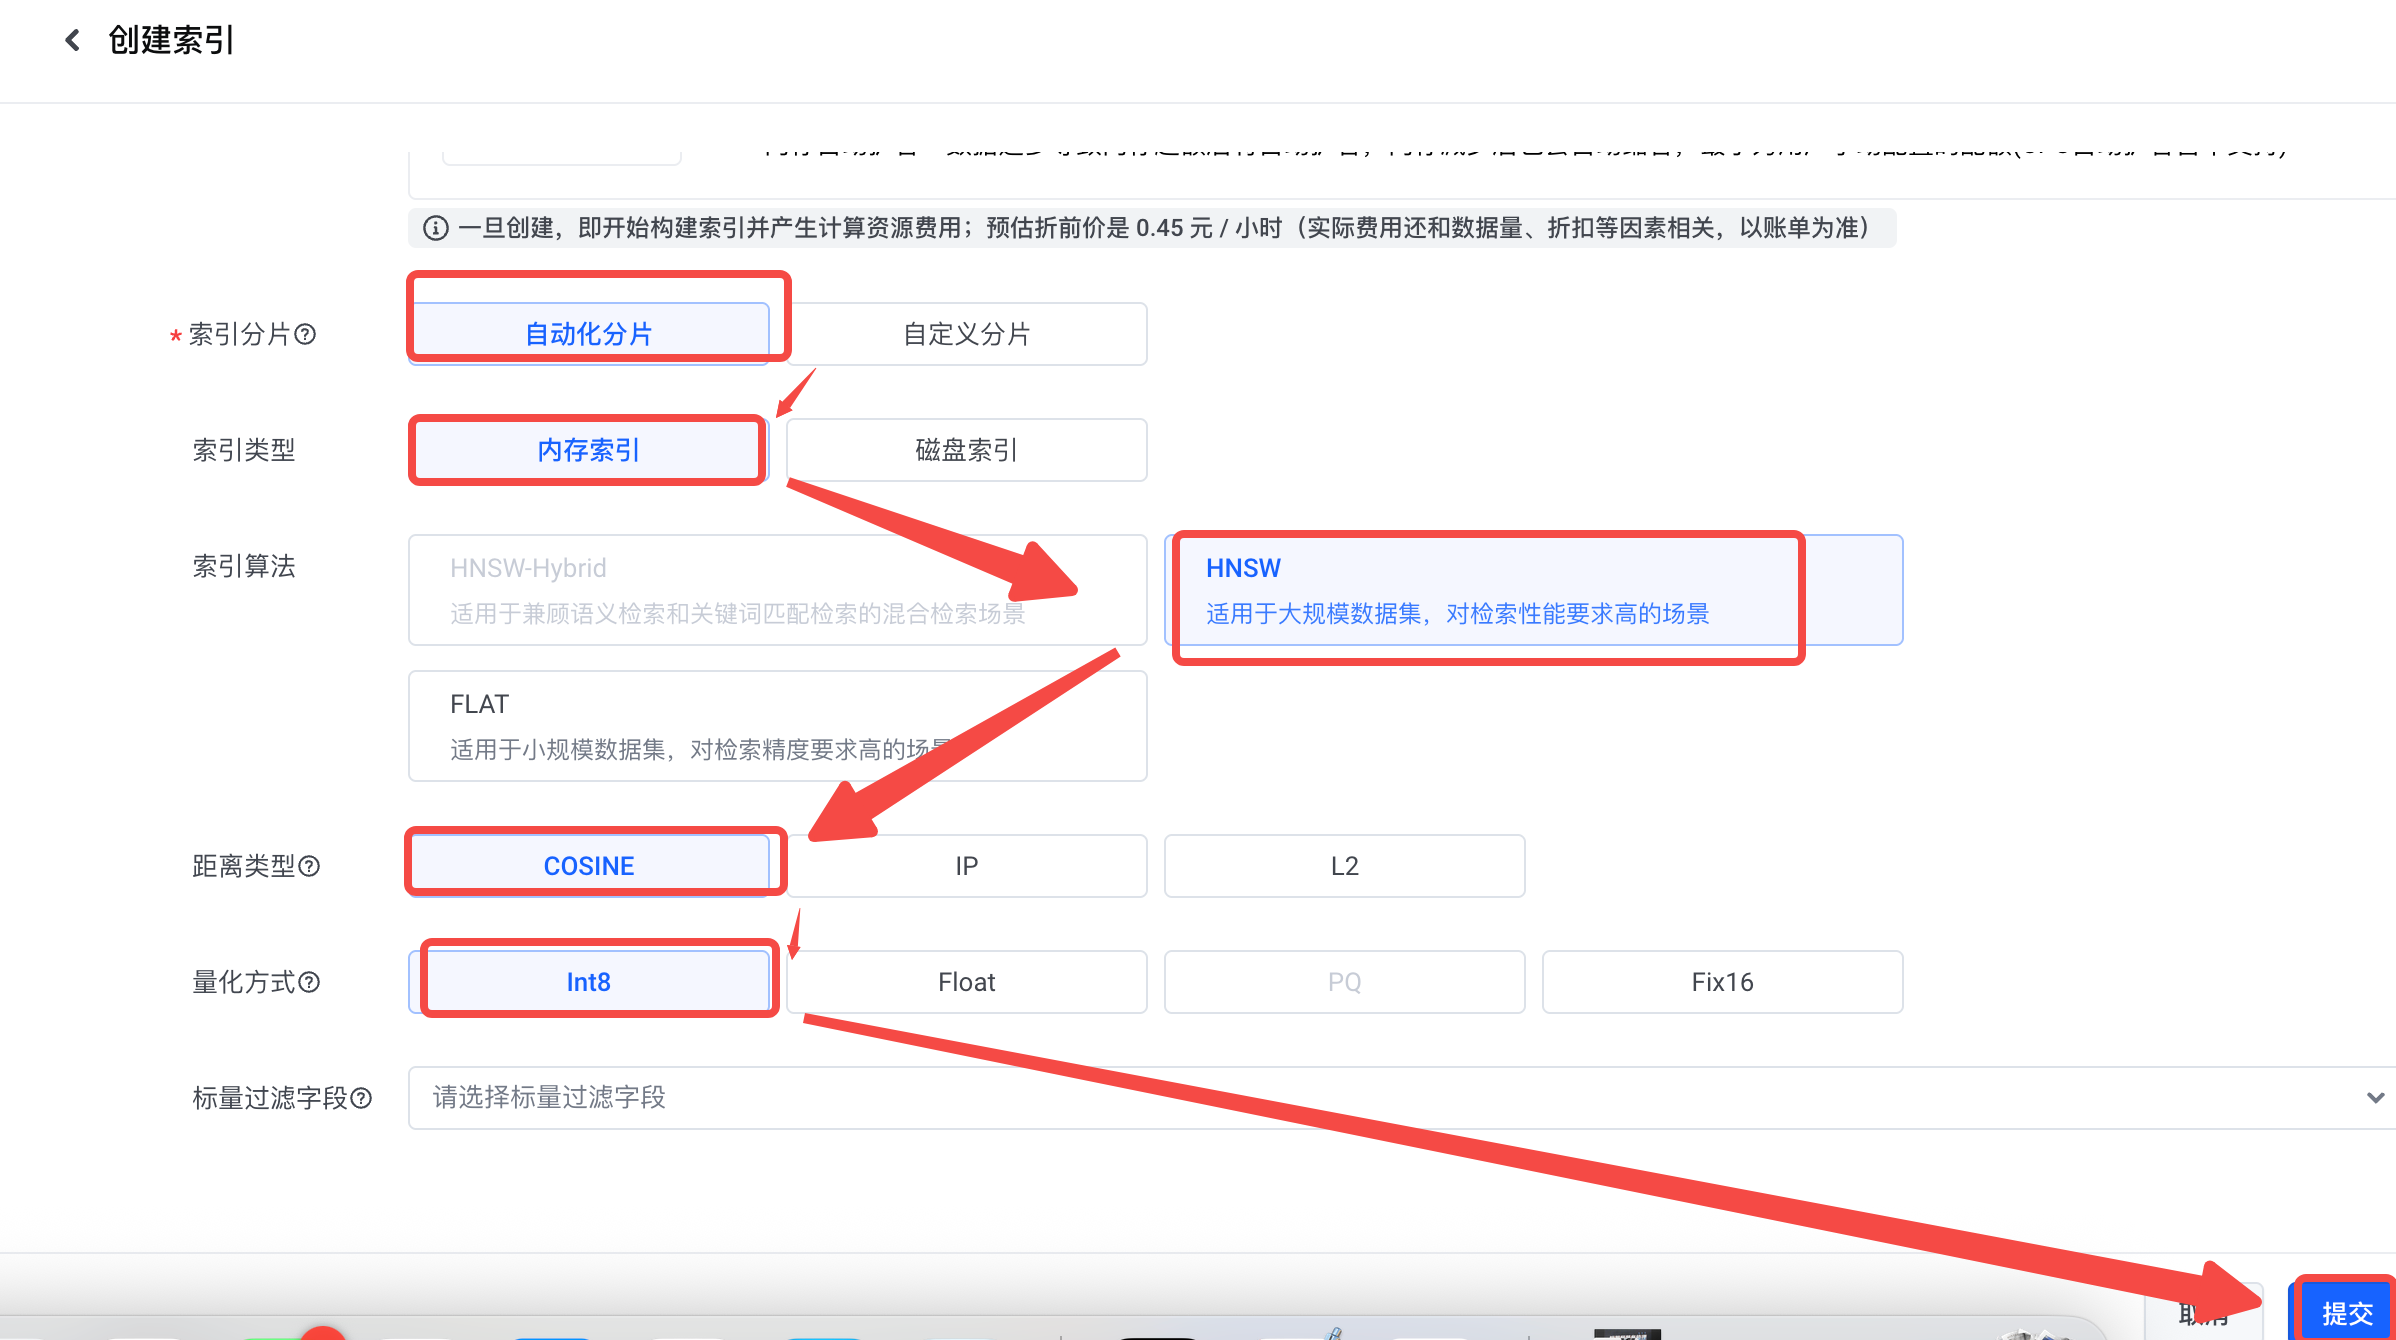The height and width of the screenshot is (1340, 2396).
Task: Select the FLAT algorithm card
Action: (778, 726)
